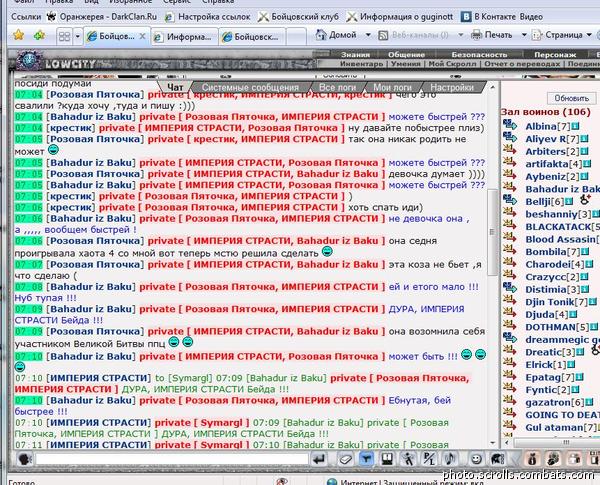Open the Персонаж game menu
The image size is (600, 485).
(x=555, y=54)
